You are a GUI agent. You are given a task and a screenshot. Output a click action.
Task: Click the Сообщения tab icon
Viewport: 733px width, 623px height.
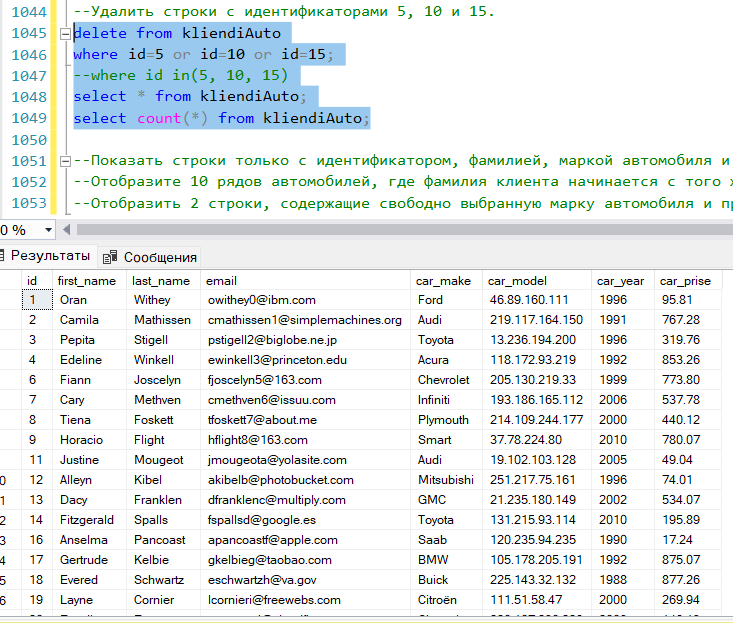[x=109, y=258]
